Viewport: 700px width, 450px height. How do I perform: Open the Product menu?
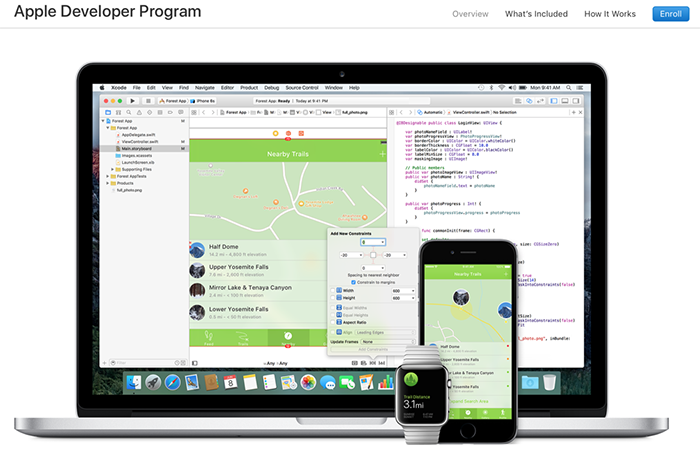(x=249, y=88)
